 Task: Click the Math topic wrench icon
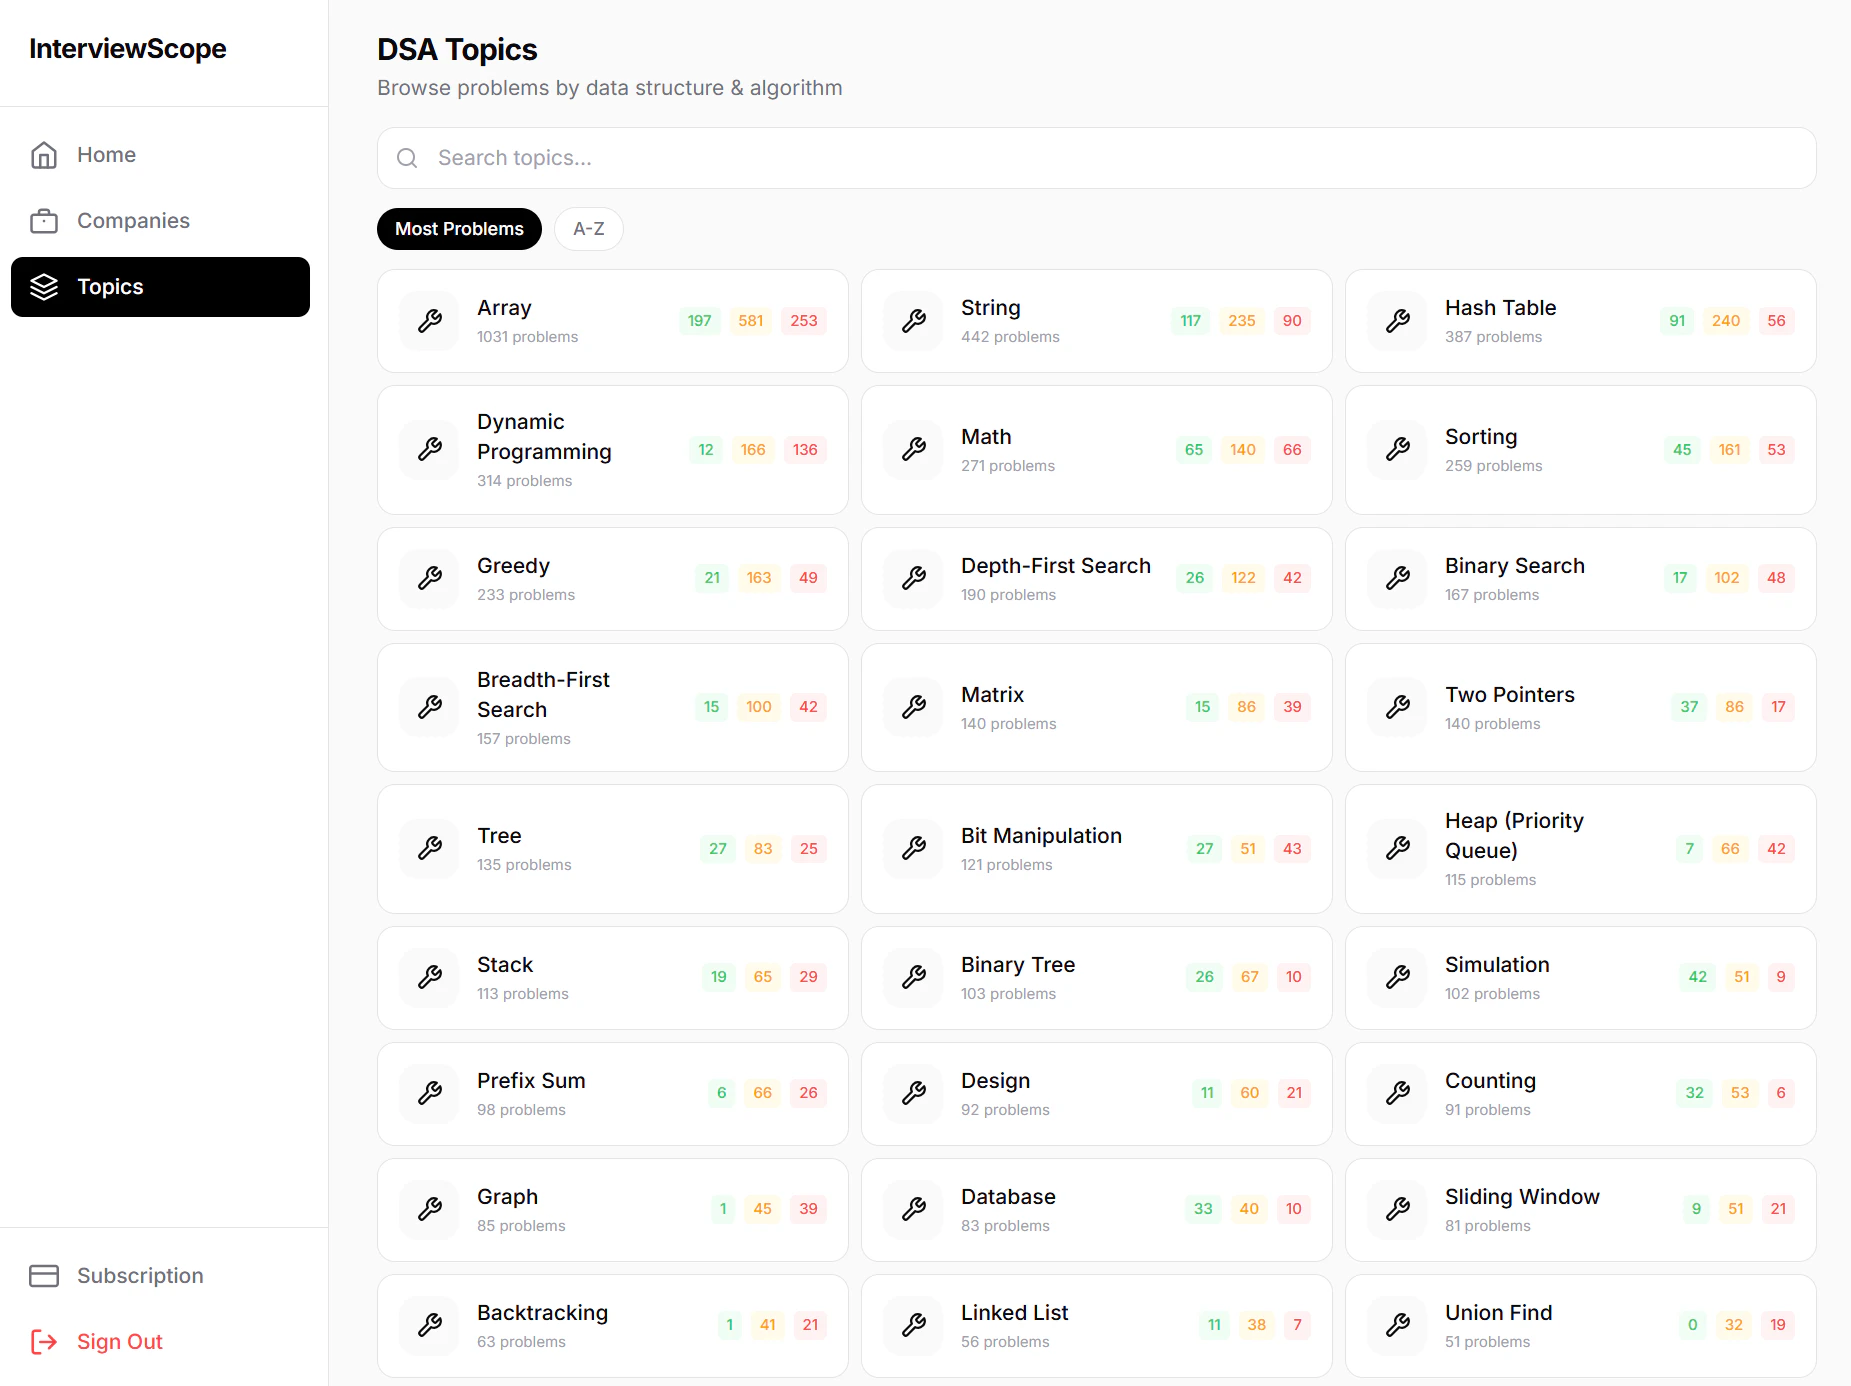(914, 450)
